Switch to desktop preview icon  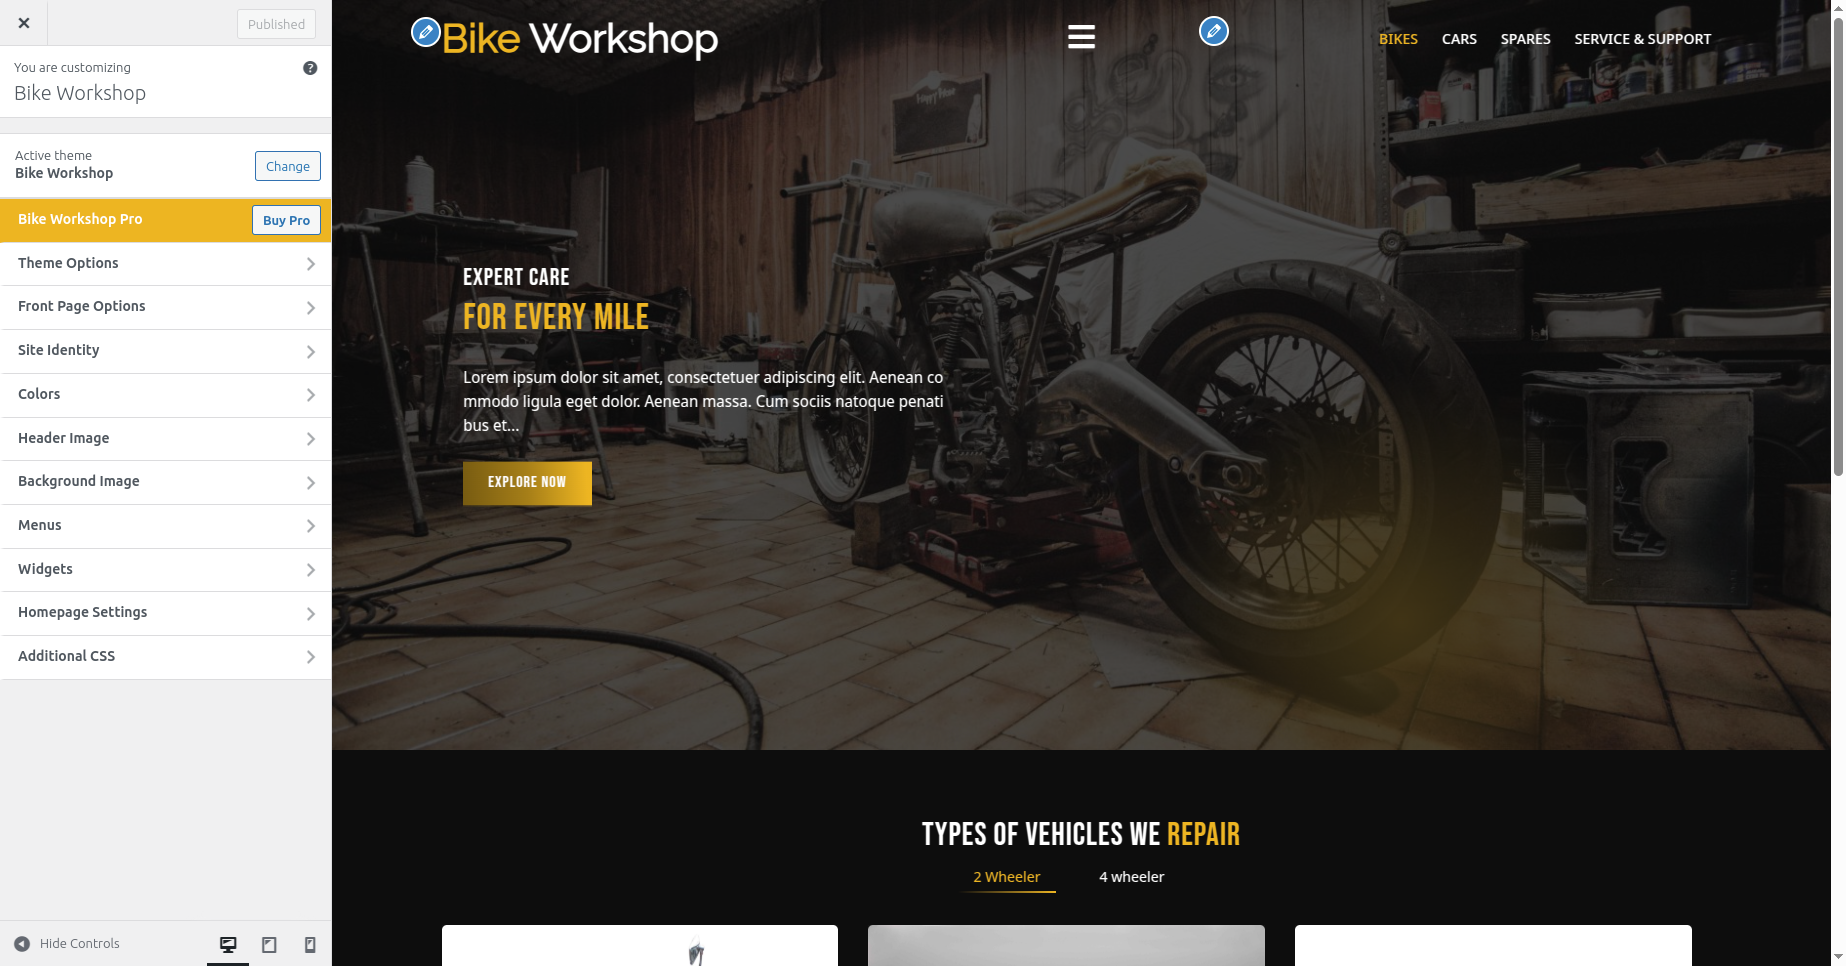pos(228,944)
